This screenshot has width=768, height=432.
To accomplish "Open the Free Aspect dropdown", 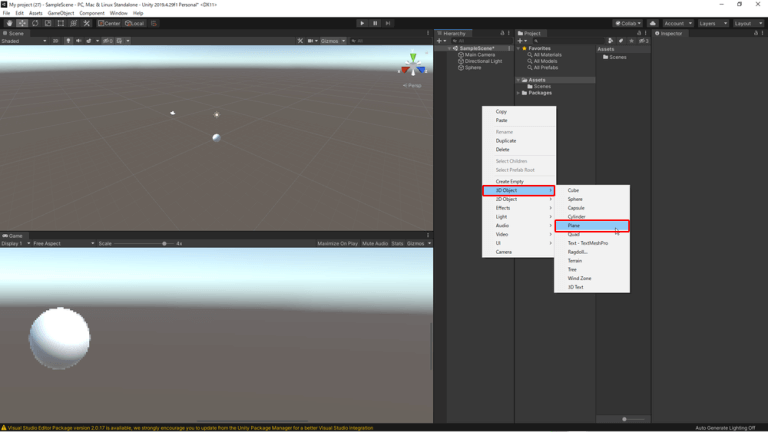I will [64, 243].
